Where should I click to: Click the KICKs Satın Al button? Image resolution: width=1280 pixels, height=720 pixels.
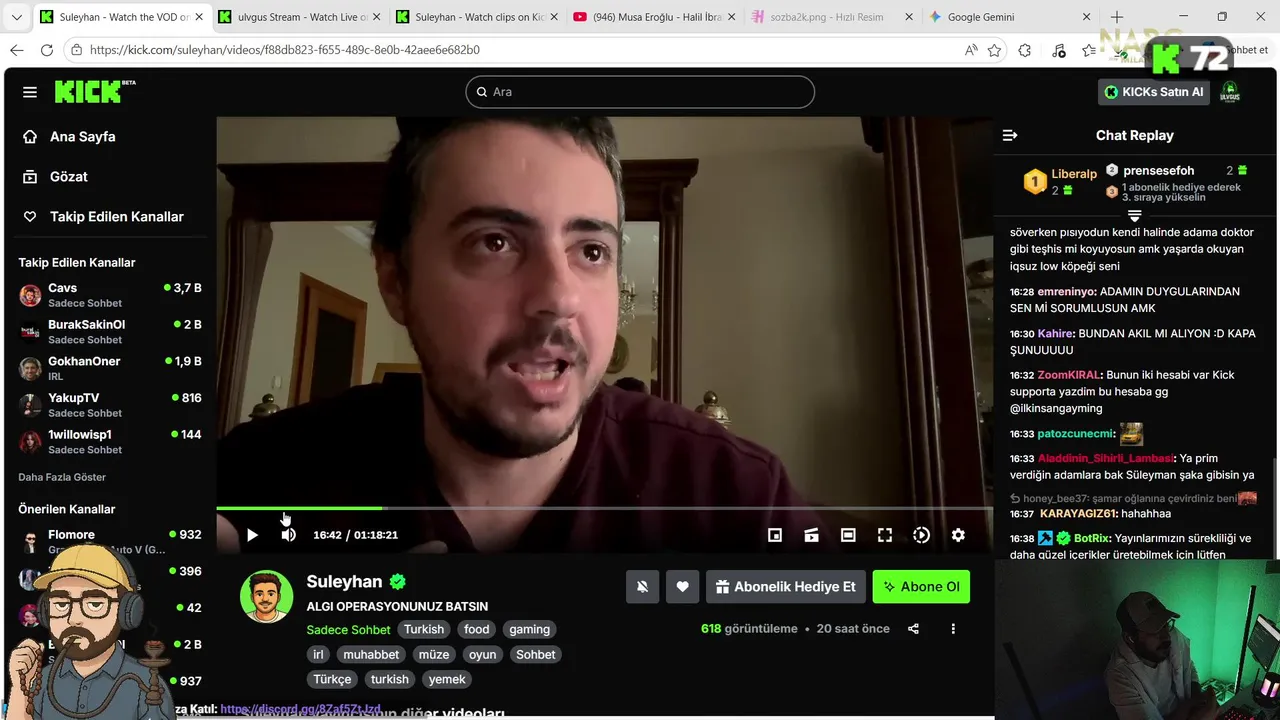[x=1155, y=92]
